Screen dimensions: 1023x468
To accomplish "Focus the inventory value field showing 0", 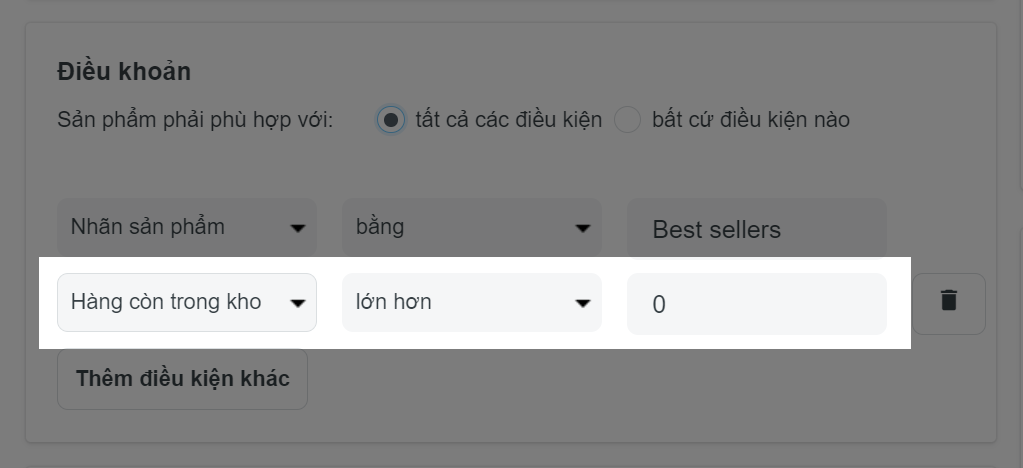I will (x=757, y=304).
